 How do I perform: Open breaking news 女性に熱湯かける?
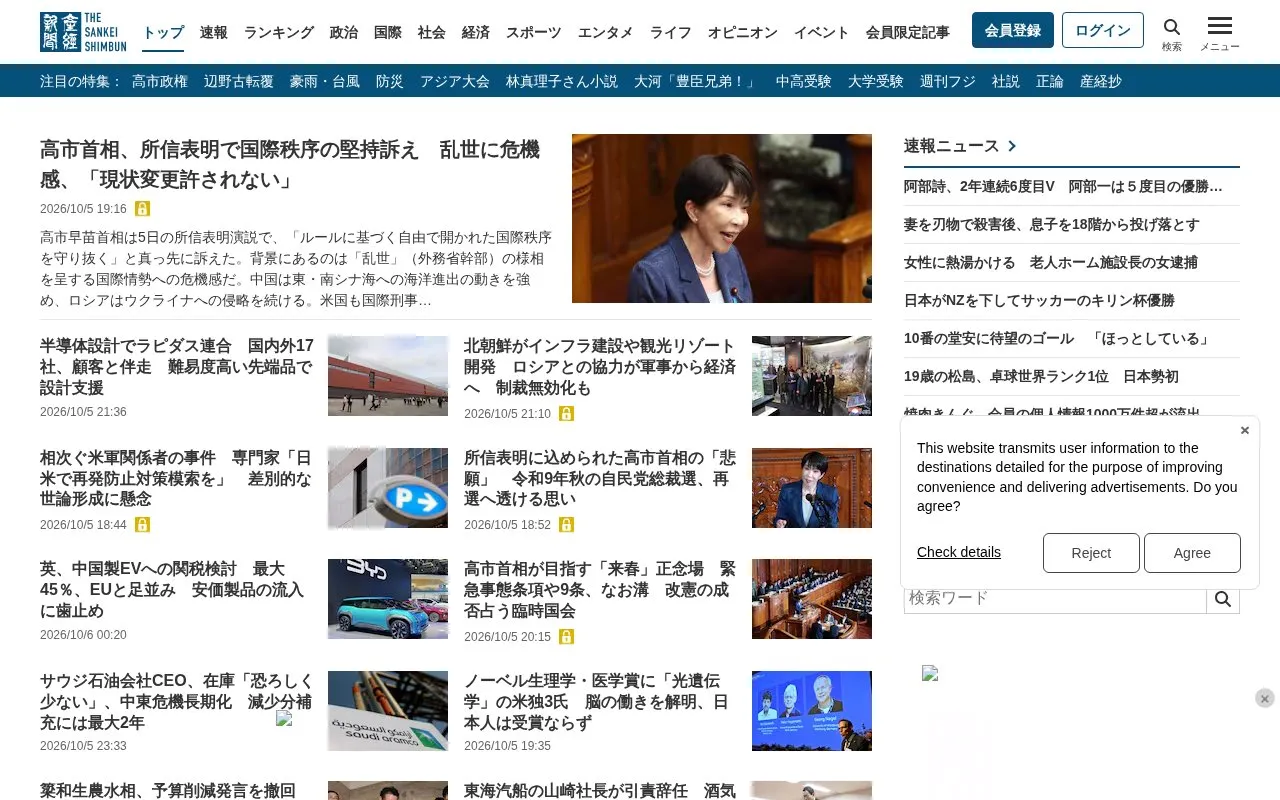tap(1050, 262)
